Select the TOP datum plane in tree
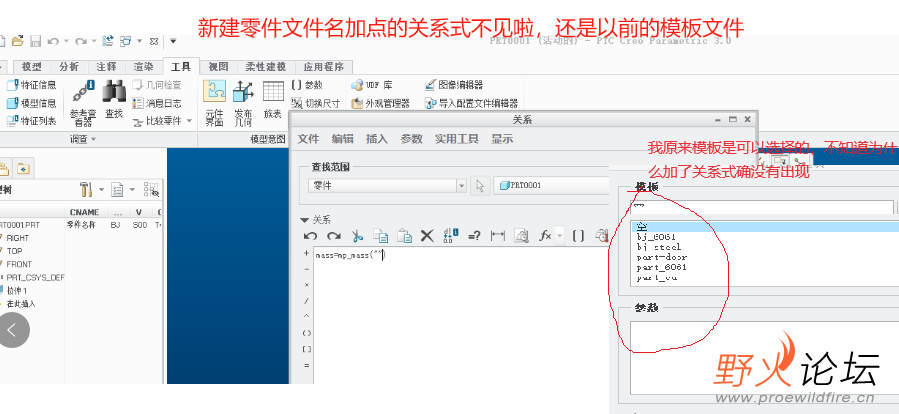 [14, 251]
